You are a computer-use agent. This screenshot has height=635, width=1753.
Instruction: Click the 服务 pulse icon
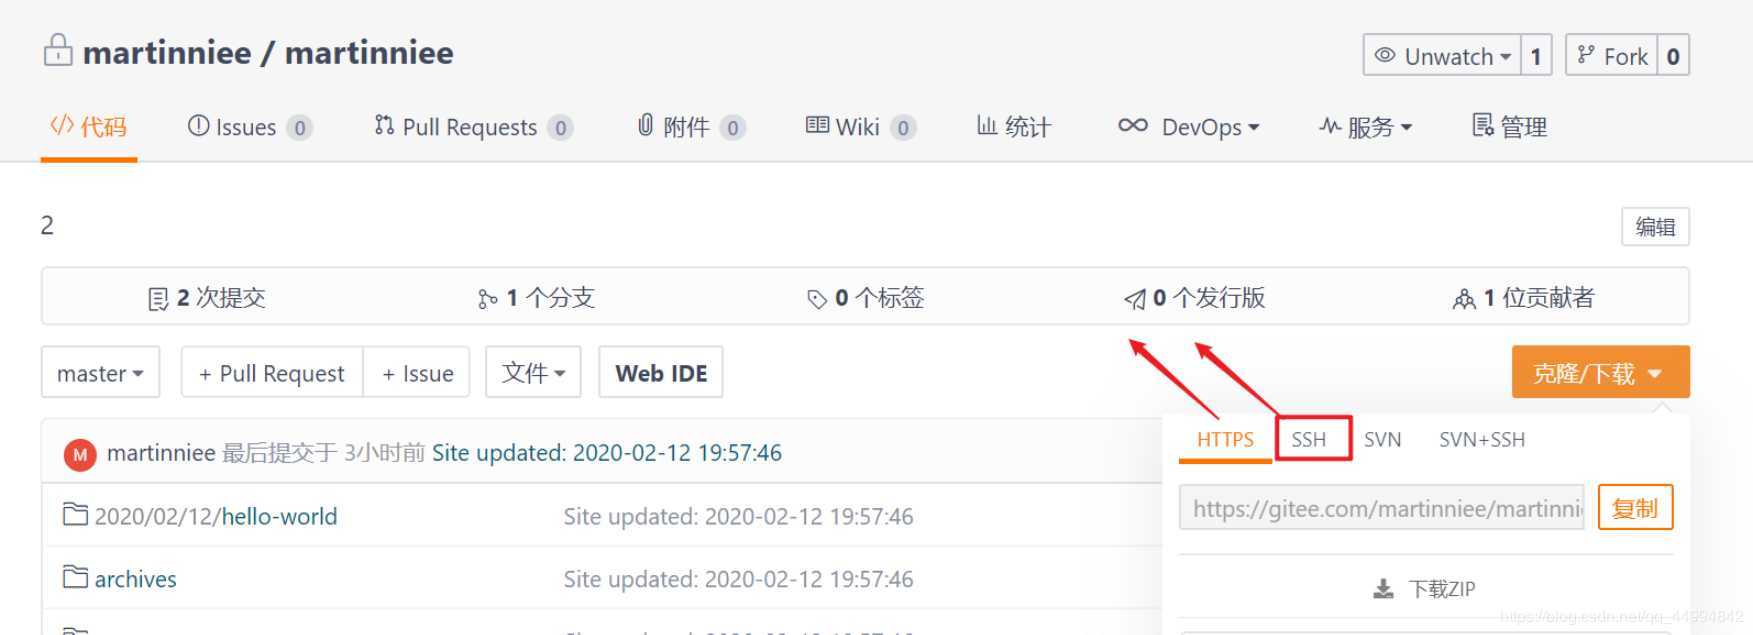click(x=1330, y=126)
